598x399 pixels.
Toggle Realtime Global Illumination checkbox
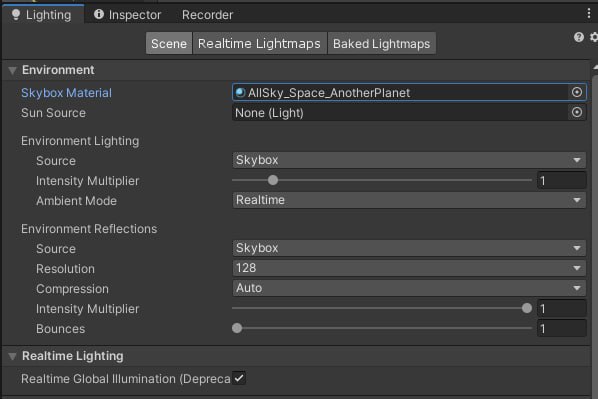click(x=239, y=378)
